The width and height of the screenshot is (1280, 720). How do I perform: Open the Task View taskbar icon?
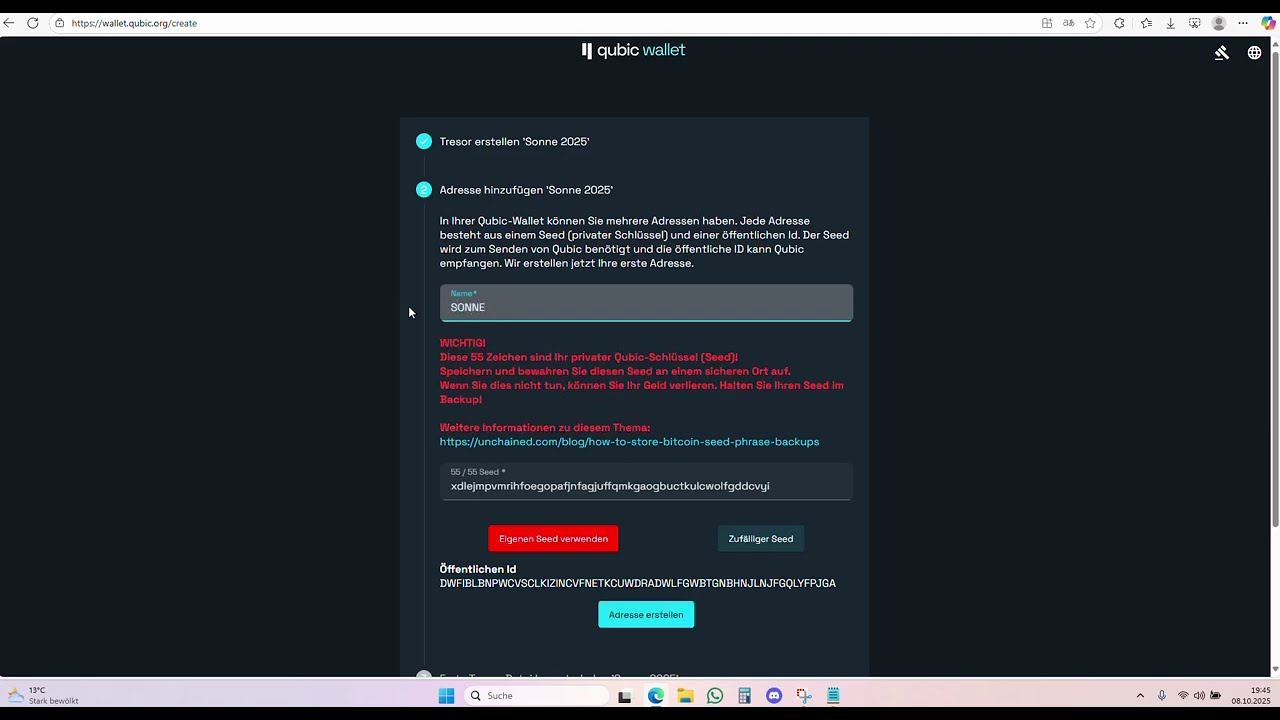tap(625, 696)
